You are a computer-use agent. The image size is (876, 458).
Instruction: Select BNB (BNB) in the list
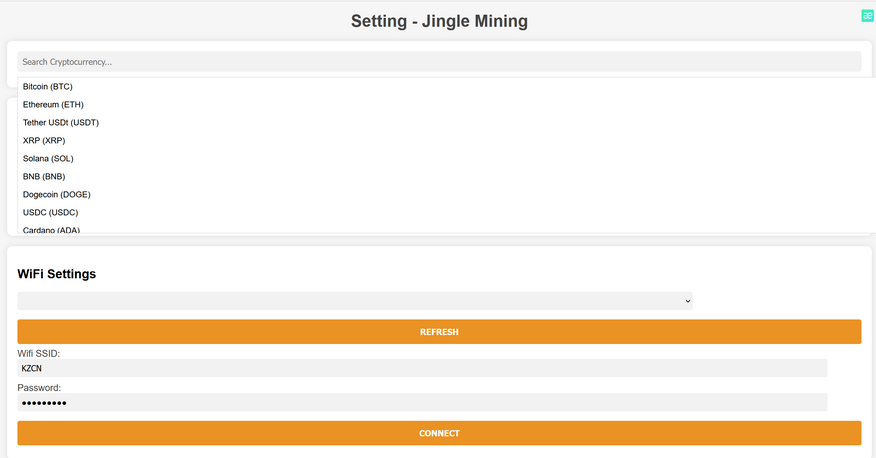pyautogui.click(x=44, y=177)
